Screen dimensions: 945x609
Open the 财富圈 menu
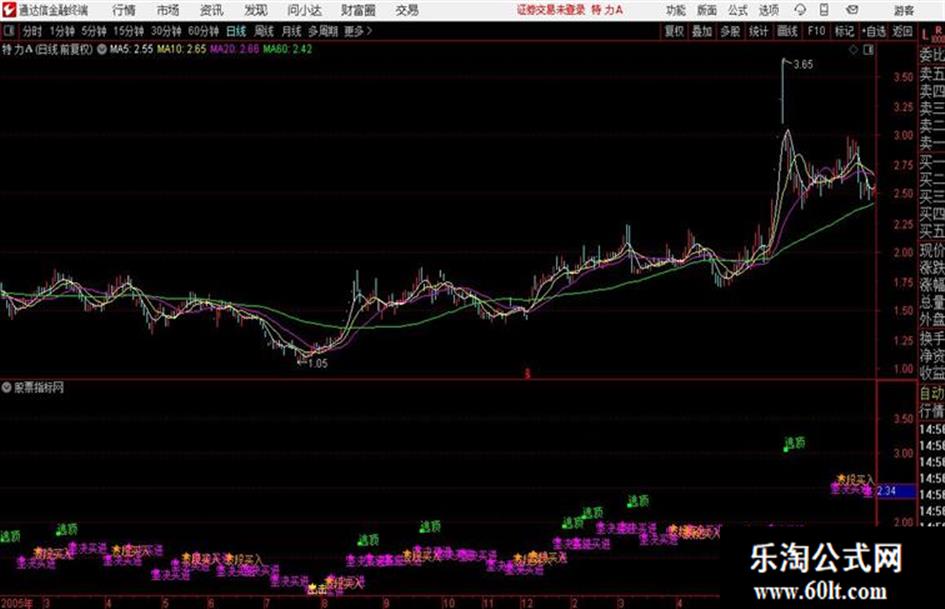coord(358,10)
